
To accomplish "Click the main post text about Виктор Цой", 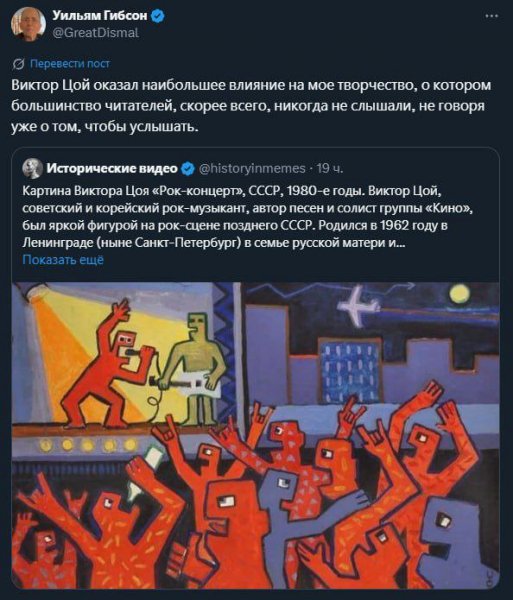I will point(251,106).
